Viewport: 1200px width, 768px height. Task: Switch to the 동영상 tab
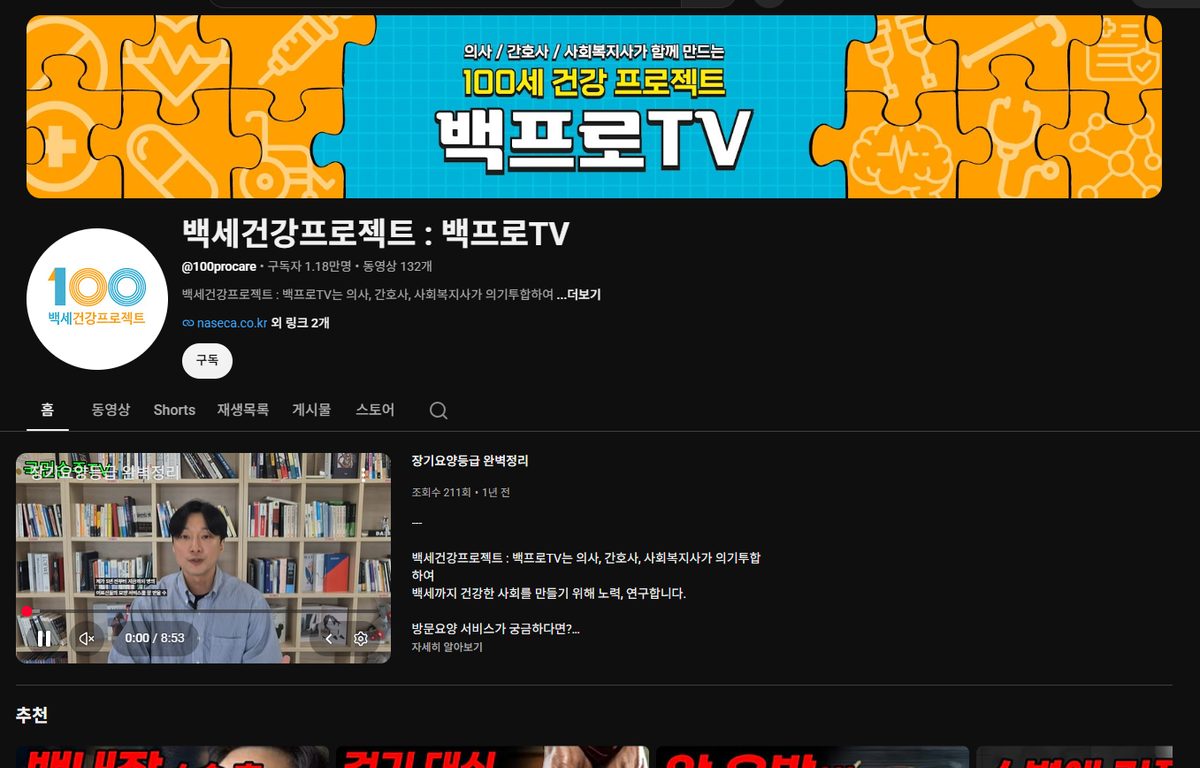(x=111, y=410)
